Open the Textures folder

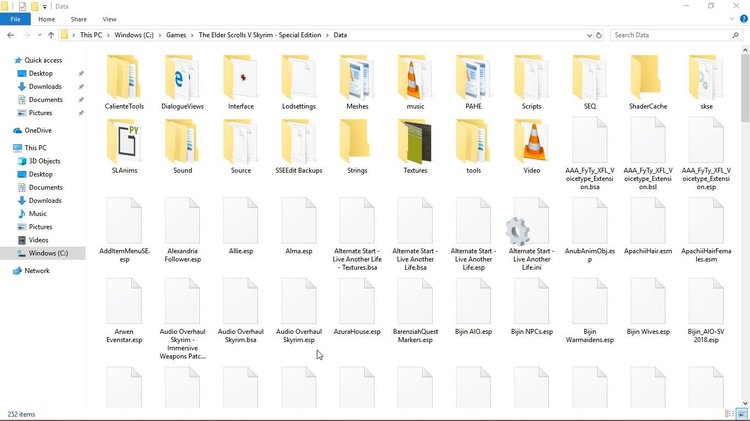pyautogui.click(x=415, y=146)
